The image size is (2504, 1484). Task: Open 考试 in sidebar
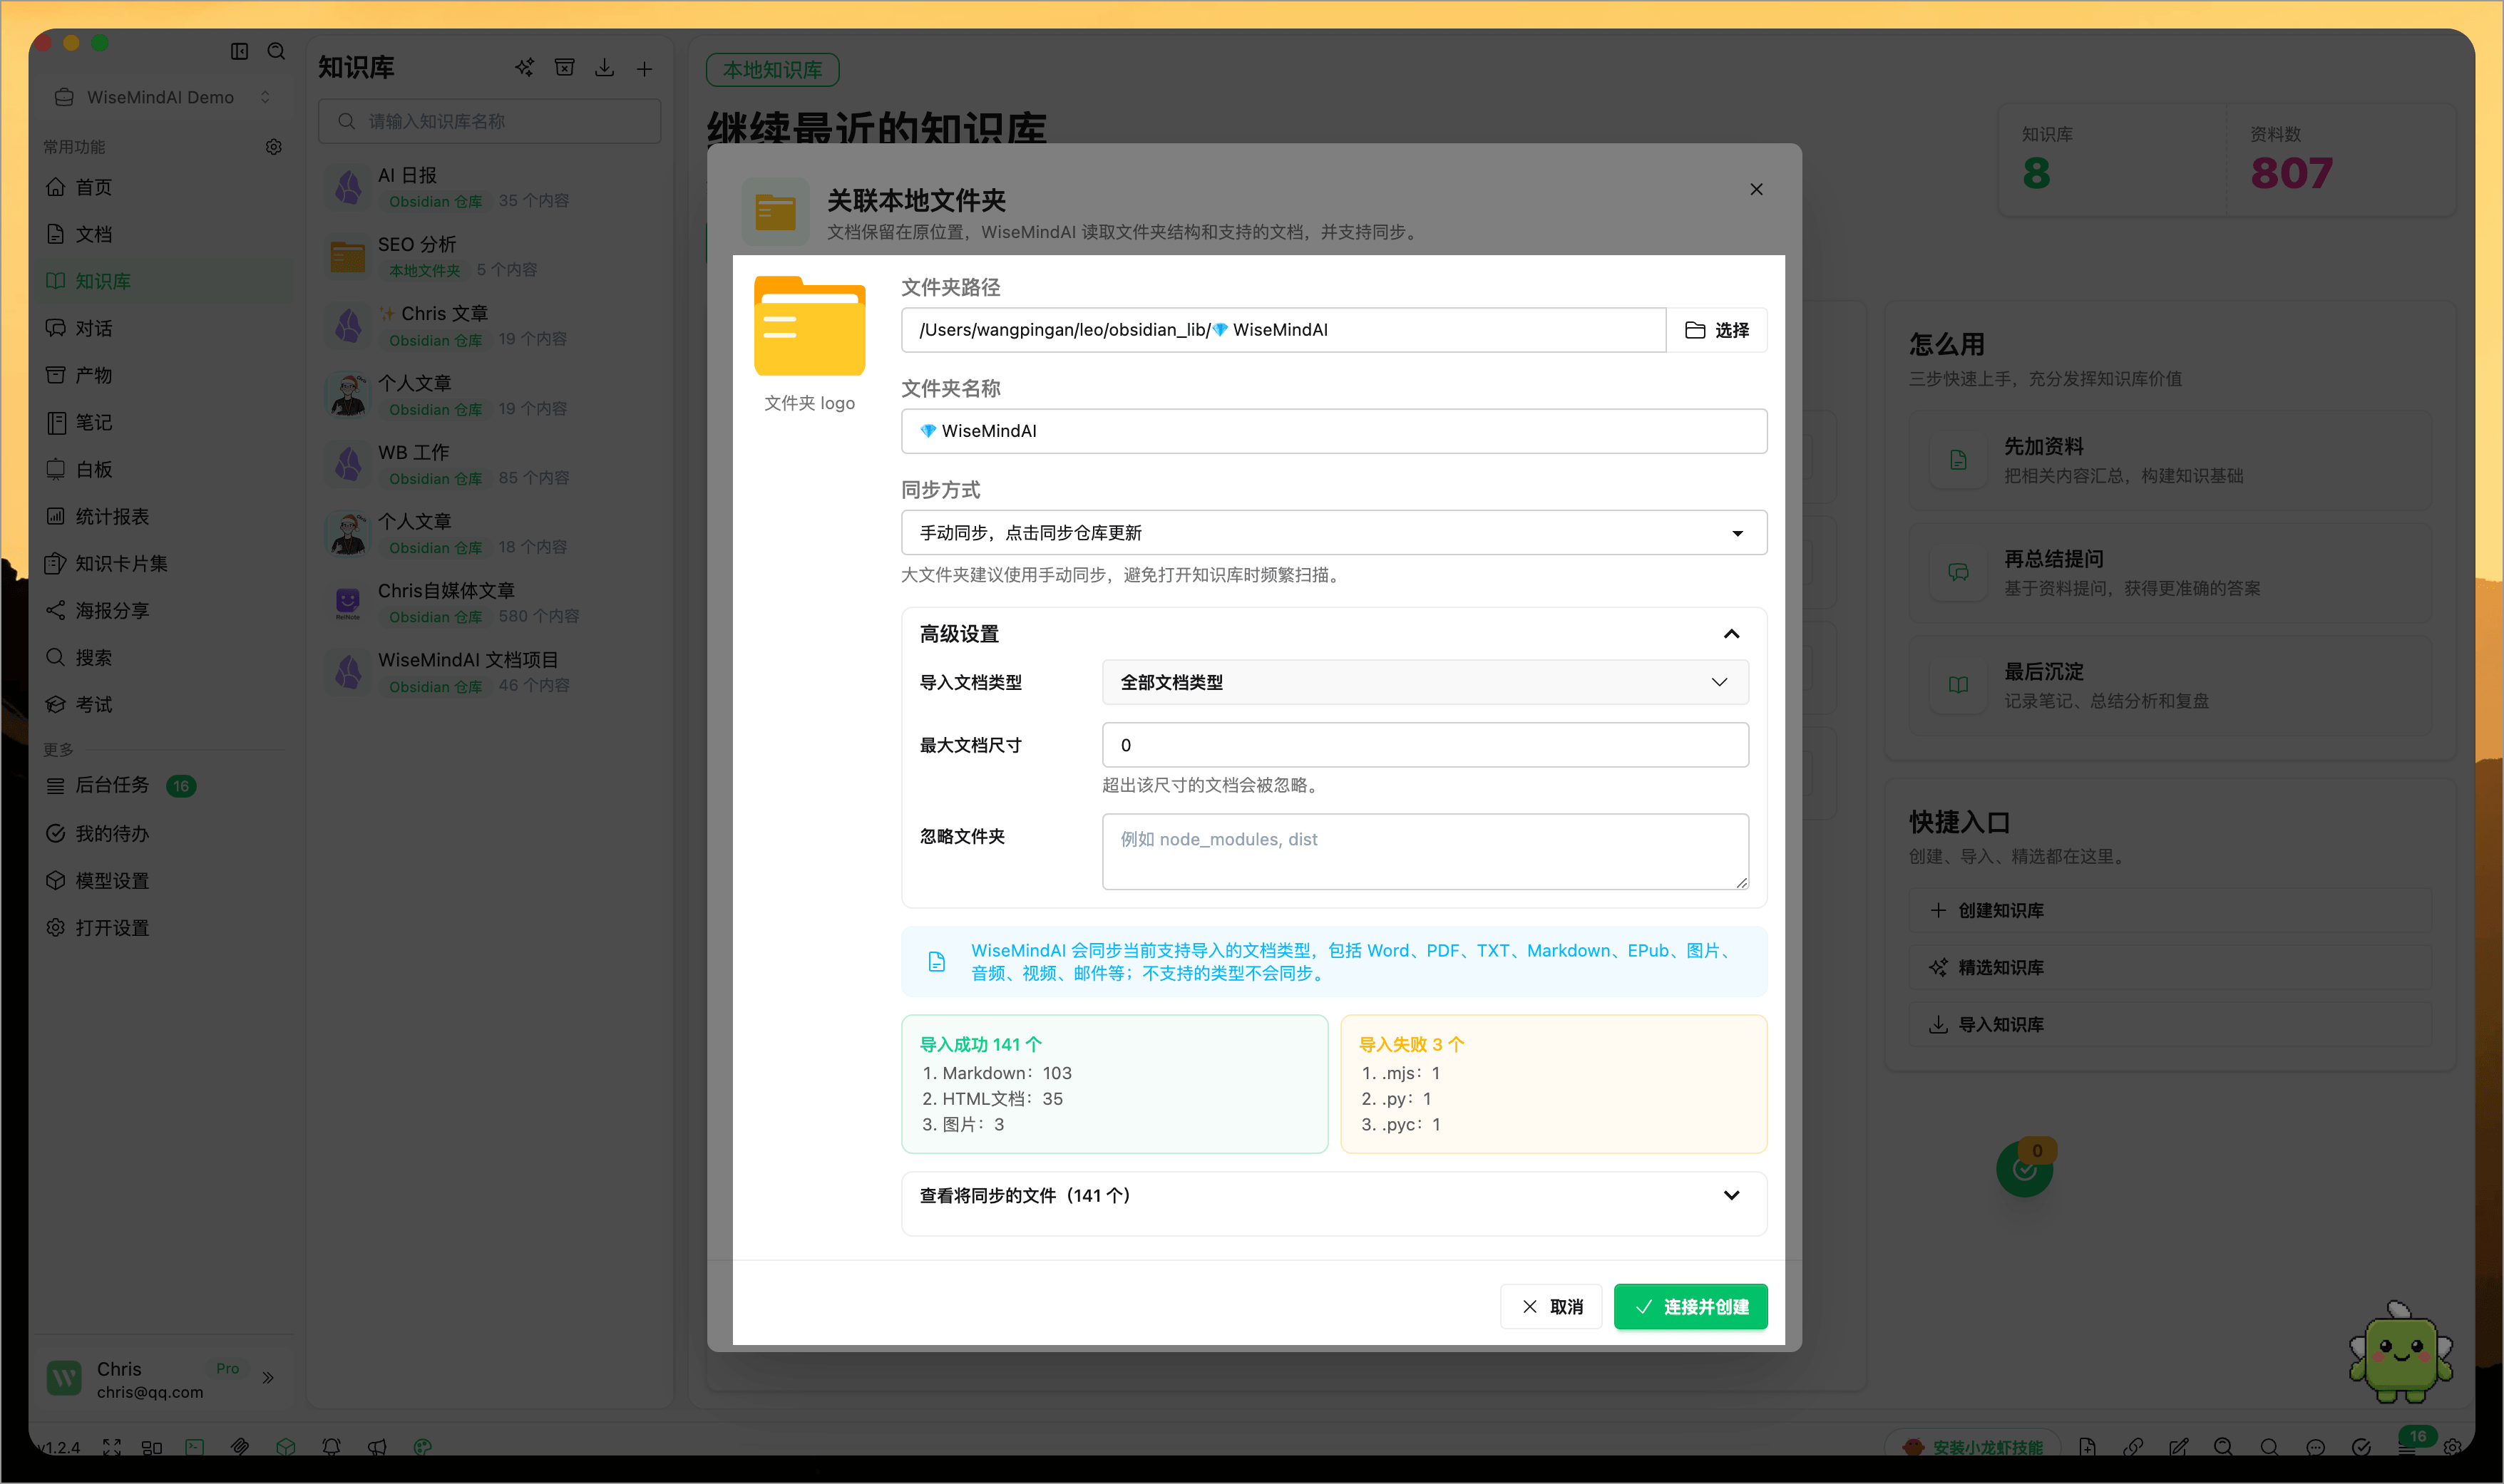click(163, 705)
